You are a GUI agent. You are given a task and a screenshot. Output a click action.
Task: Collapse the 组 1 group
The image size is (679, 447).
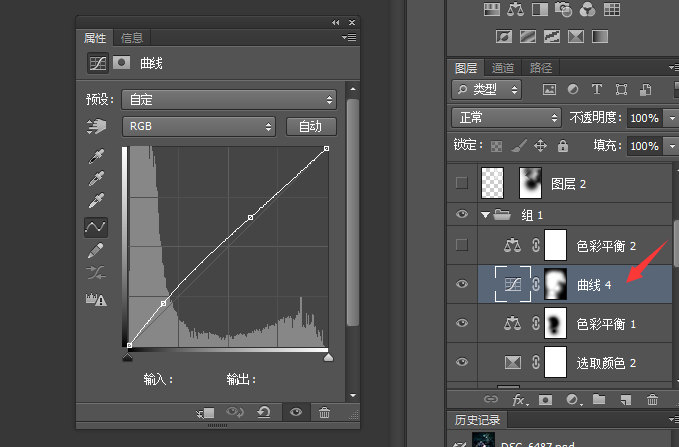click(x=485, y=215)
